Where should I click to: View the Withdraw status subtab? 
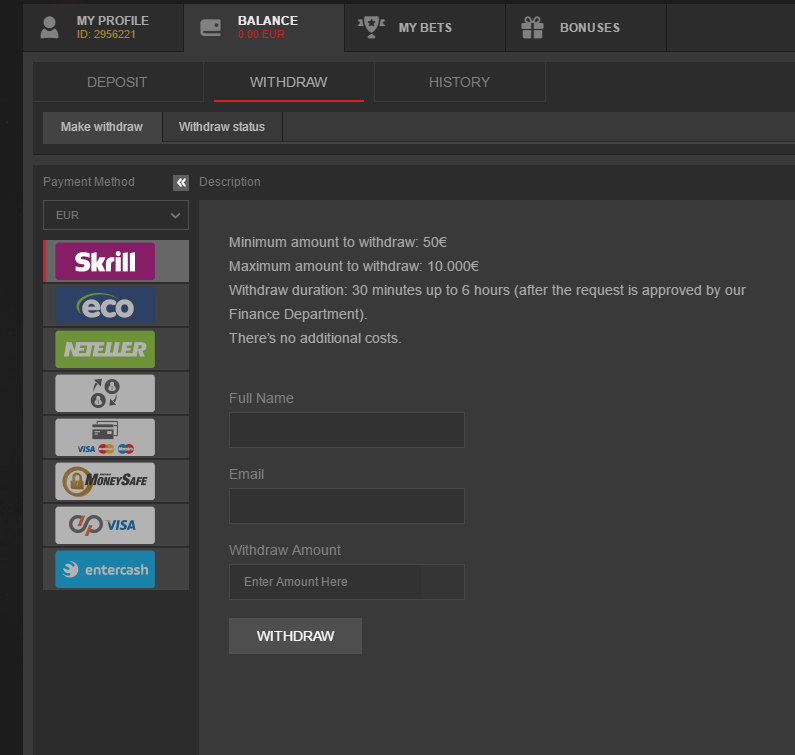coord(222,127)
